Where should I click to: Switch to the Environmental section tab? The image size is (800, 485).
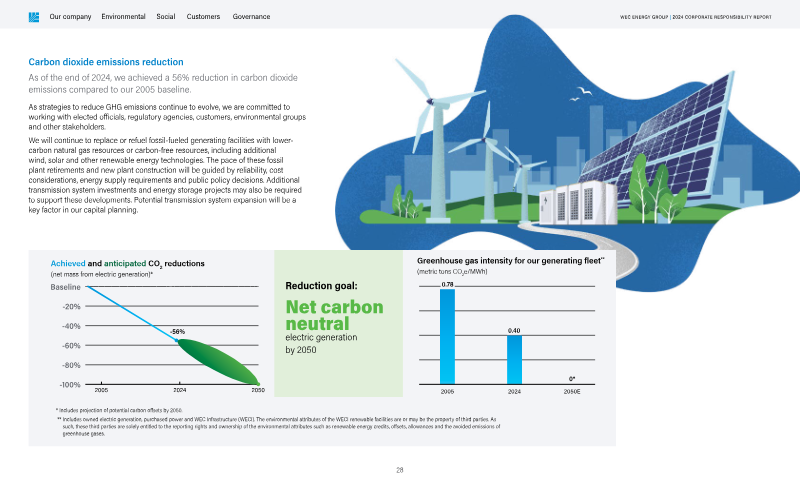coord(123,17)
